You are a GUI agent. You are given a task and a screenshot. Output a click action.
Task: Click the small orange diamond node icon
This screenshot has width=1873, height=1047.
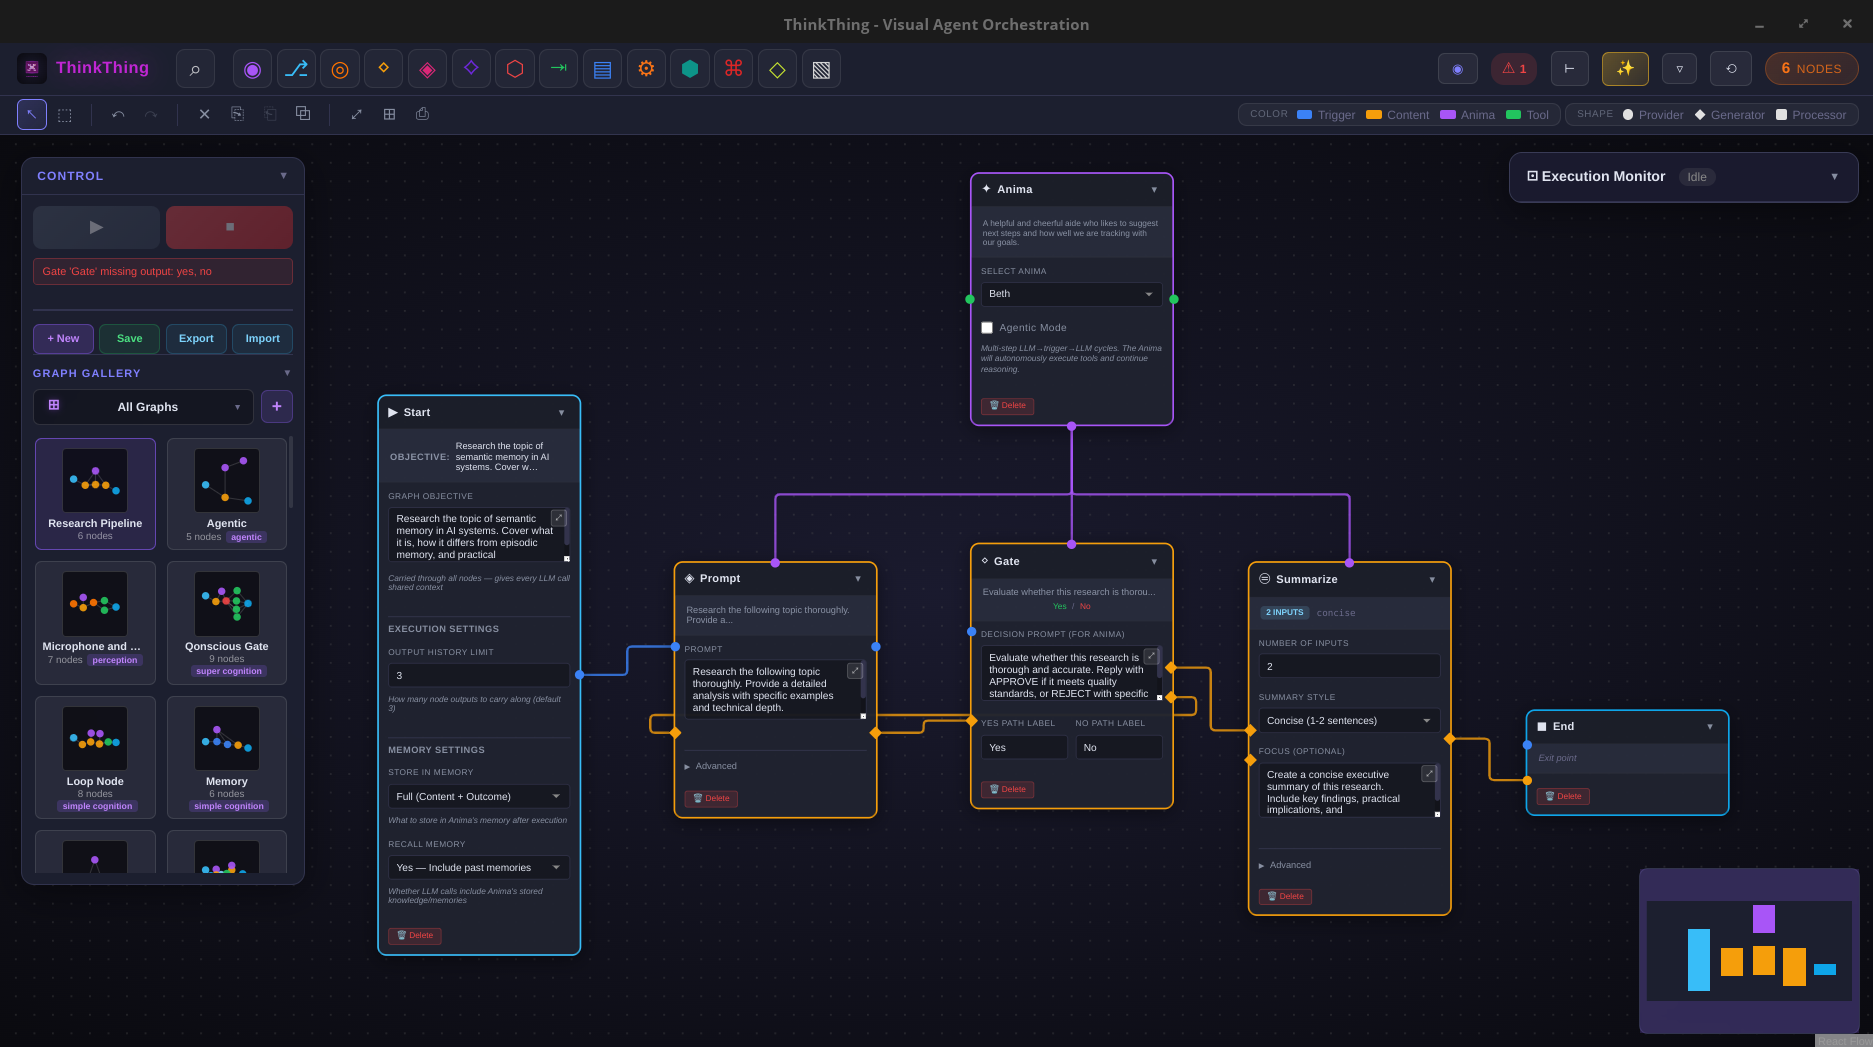pyautogui.click(x=383, y=69)
